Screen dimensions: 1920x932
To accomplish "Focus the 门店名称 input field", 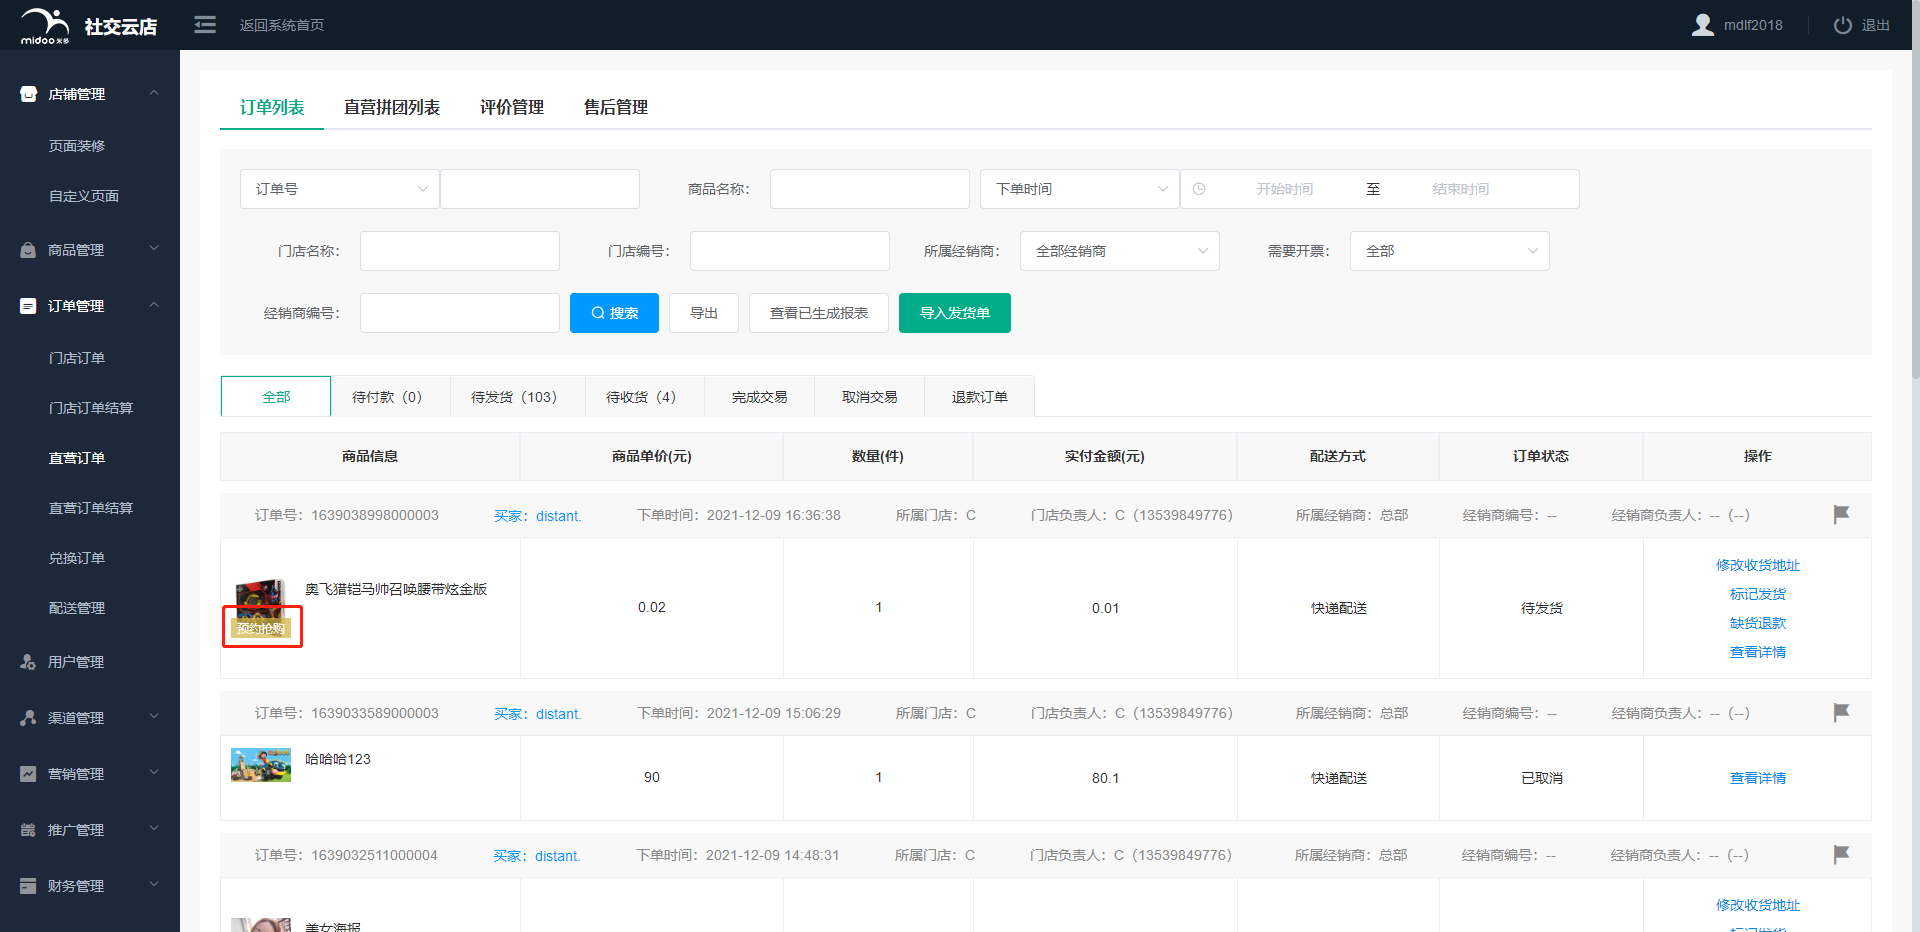I will [460, 251].
